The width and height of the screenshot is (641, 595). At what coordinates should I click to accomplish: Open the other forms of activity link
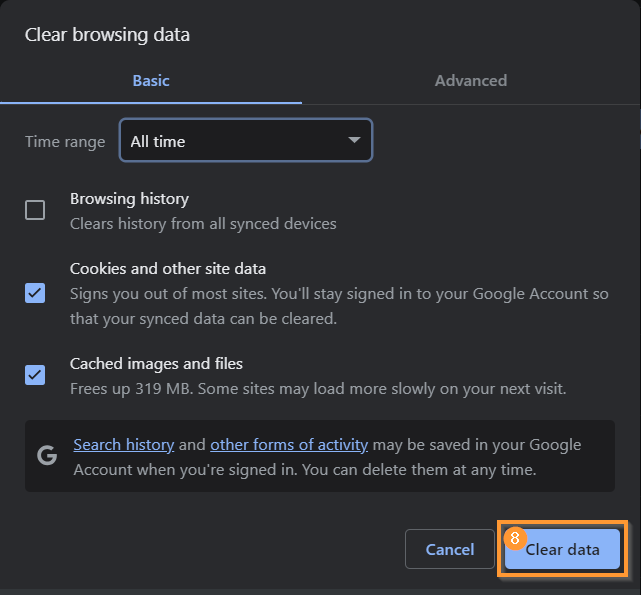(x=289, y=445)
